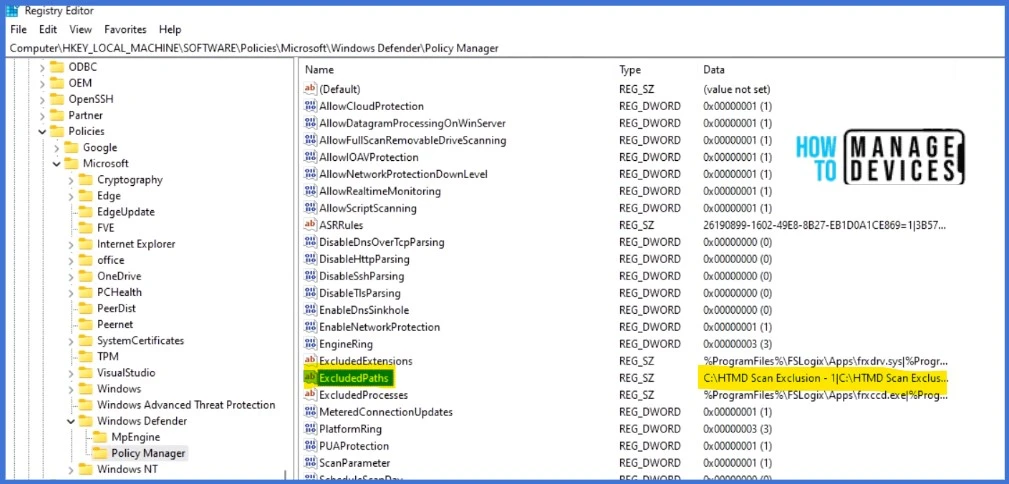Screen dimensions: 1009x484
Task: Open the File menu
Action: (18, 30)
